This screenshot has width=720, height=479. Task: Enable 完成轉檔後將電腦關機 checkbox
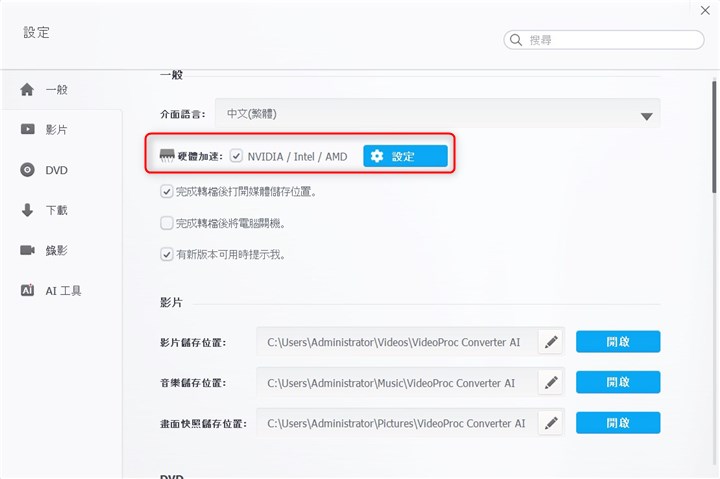(x=166, y=223)
